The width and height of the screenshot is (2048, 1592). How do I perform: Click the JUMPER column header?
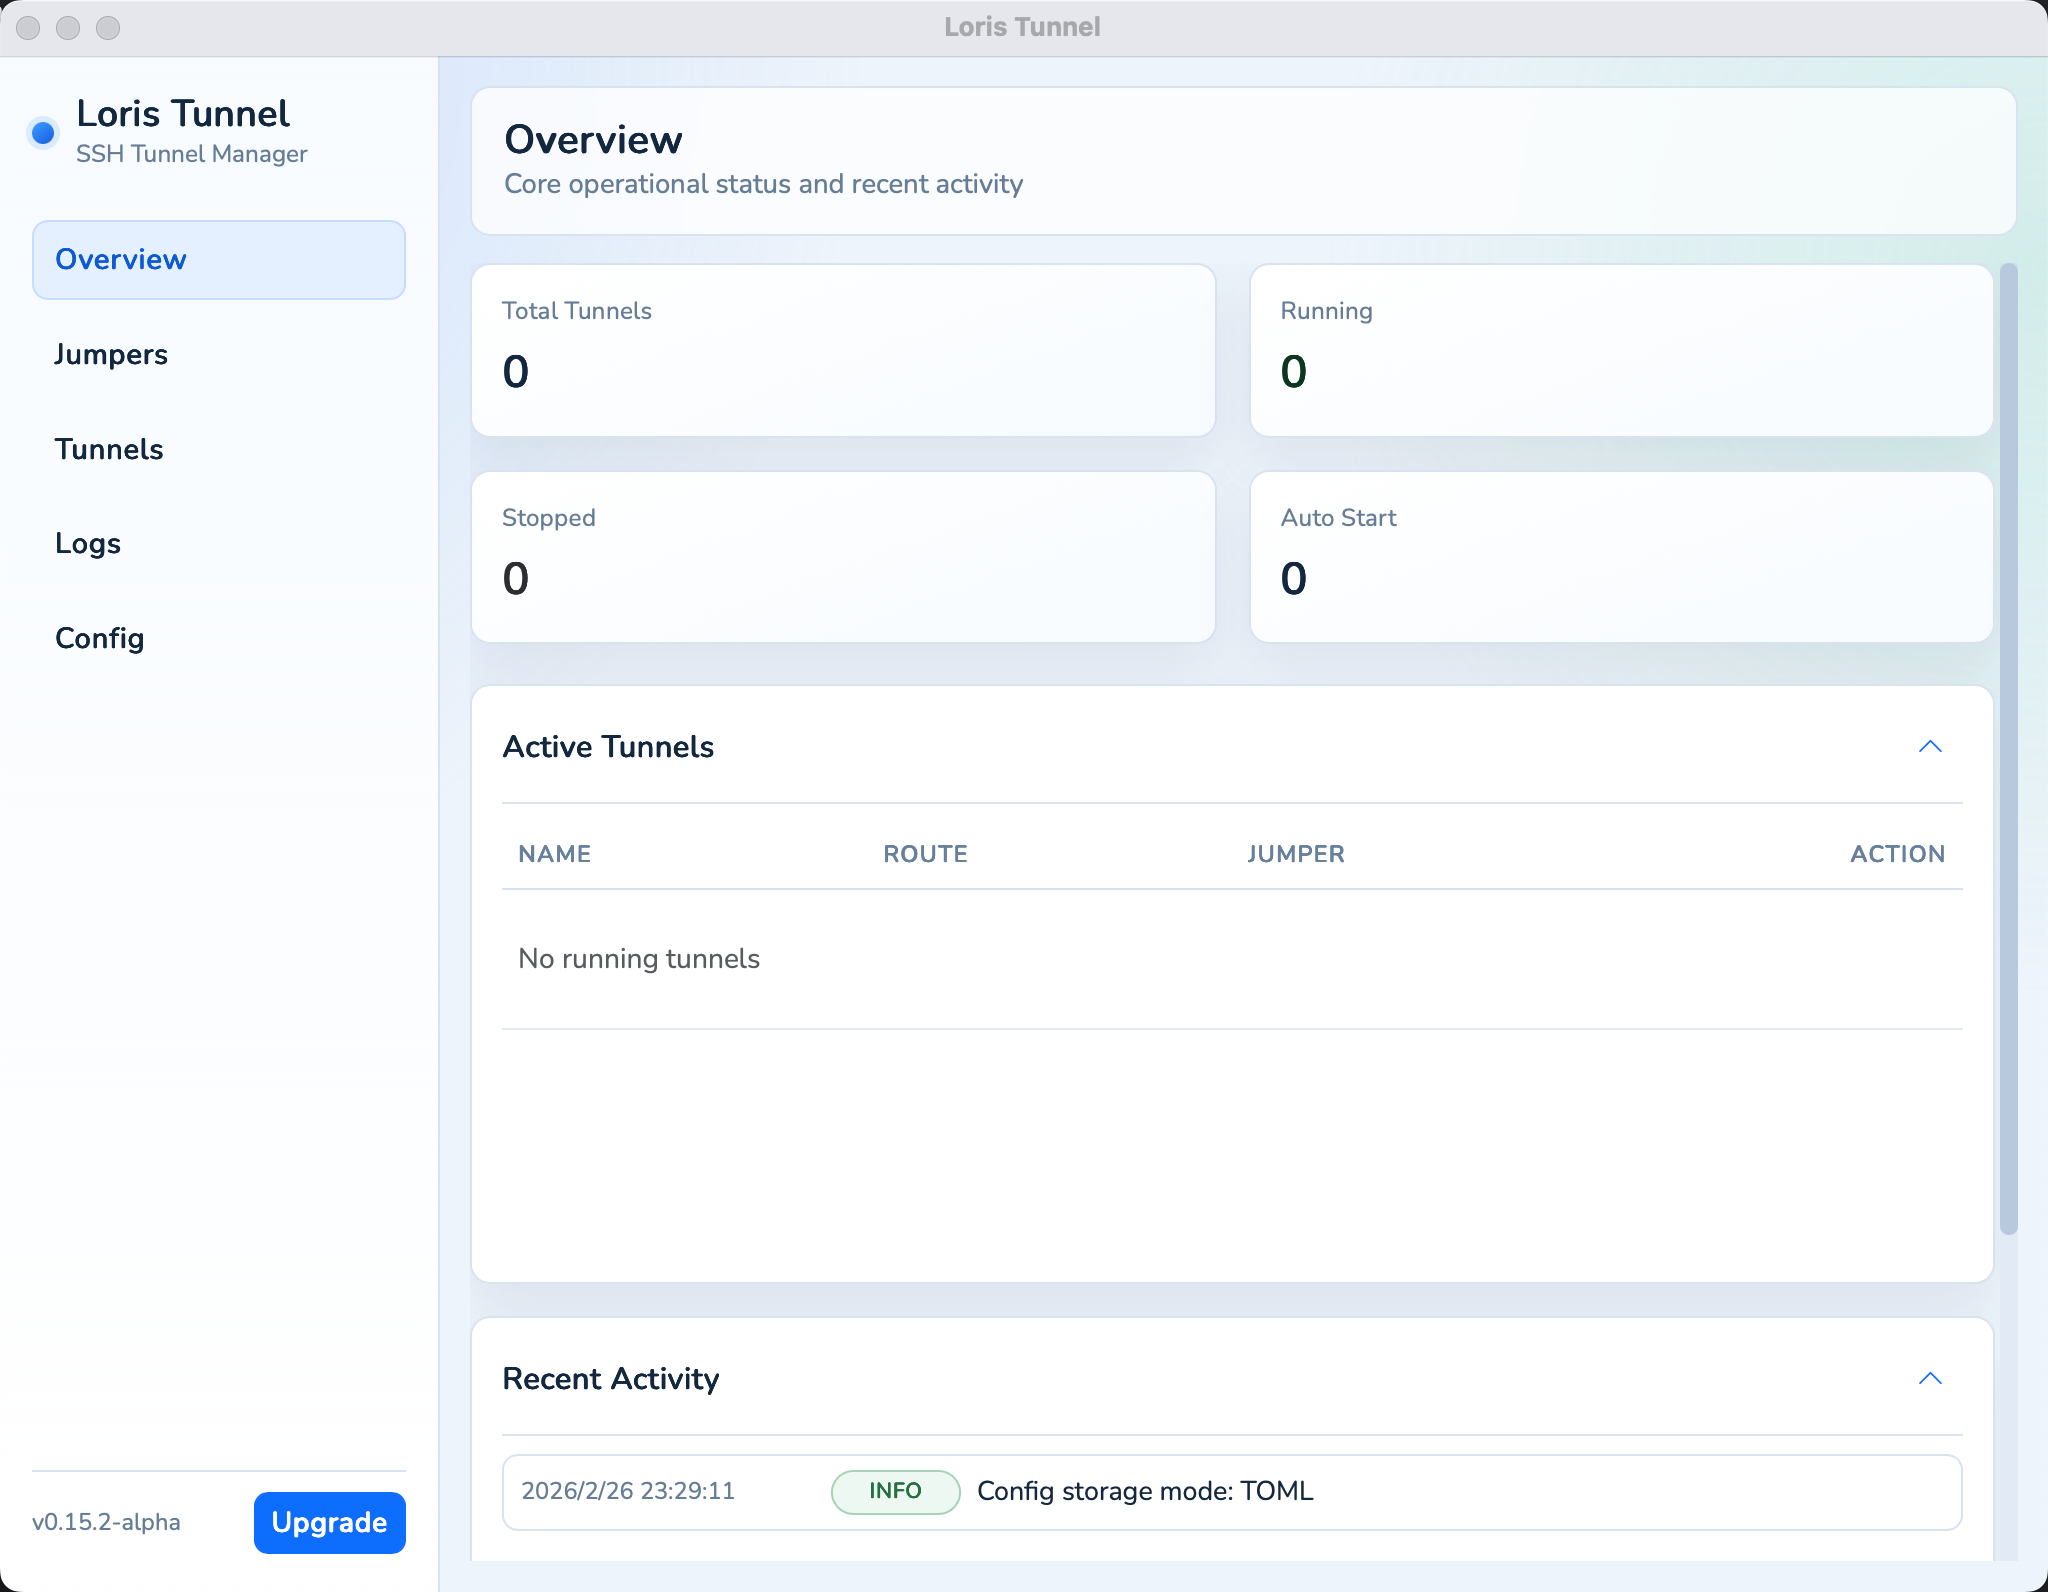click(1295, 854)
